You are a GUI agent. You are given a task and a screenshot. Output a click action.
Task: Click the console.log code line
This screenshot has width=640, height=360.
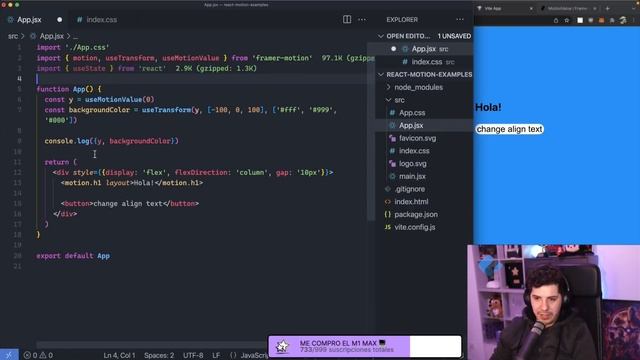click(111, 141)
